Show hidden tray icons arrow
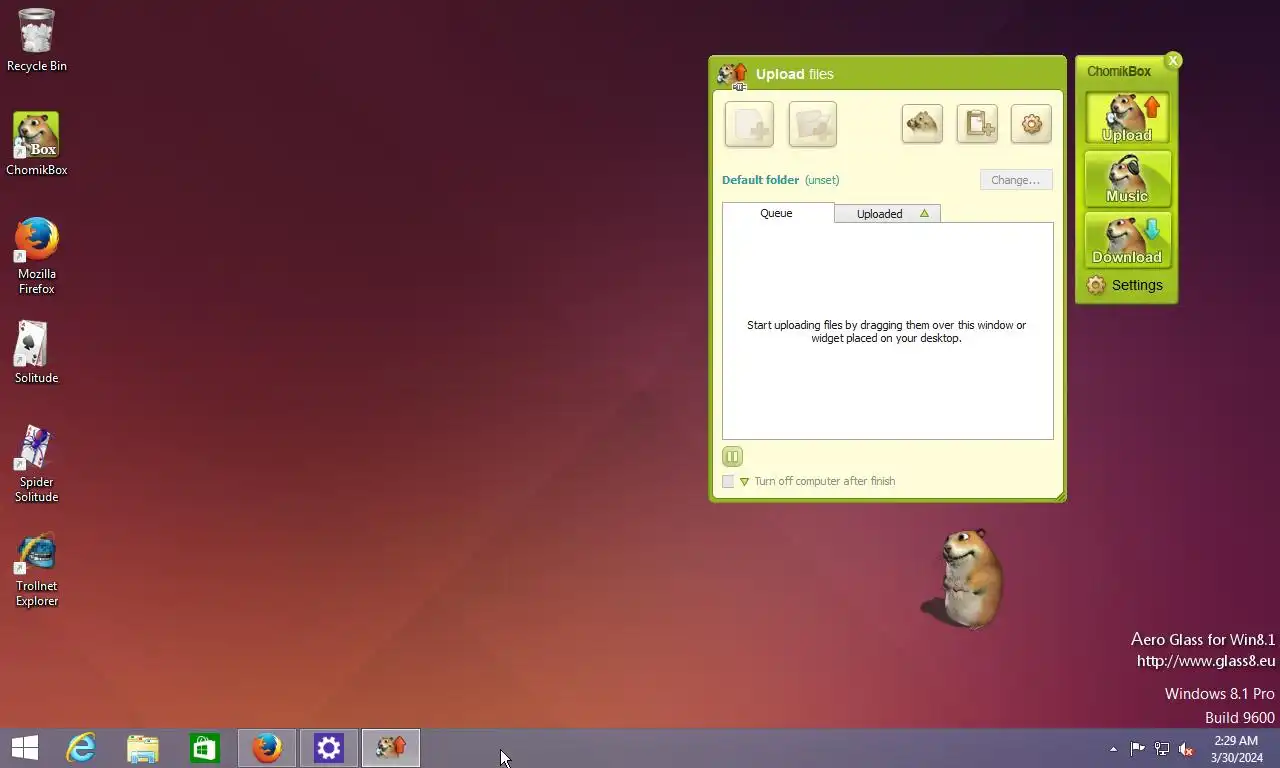This screenshot has height=768, width=1280. click(x=1113, y=749)
